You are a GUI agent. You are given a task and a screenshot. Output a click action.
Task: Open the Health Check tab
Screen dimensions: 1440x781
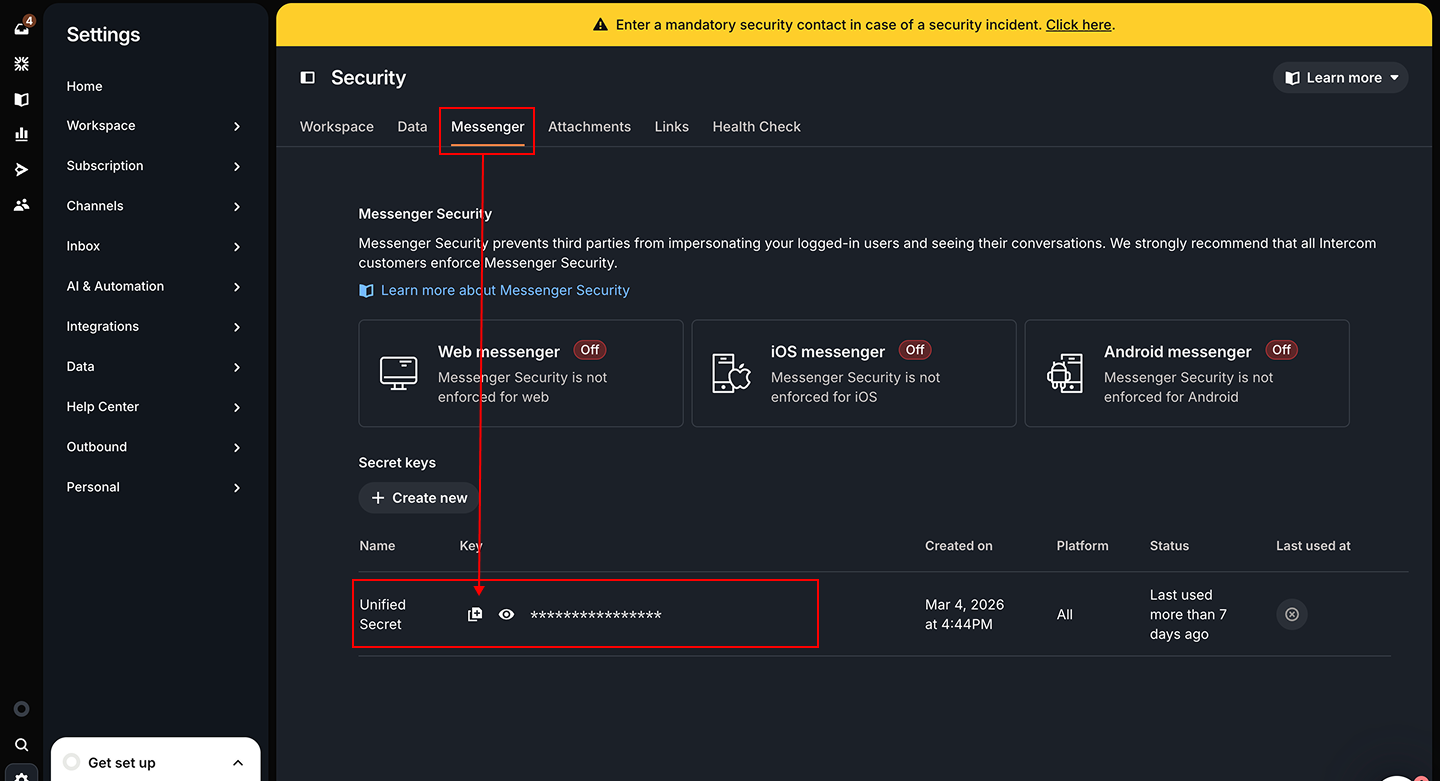tap(757, 127)
